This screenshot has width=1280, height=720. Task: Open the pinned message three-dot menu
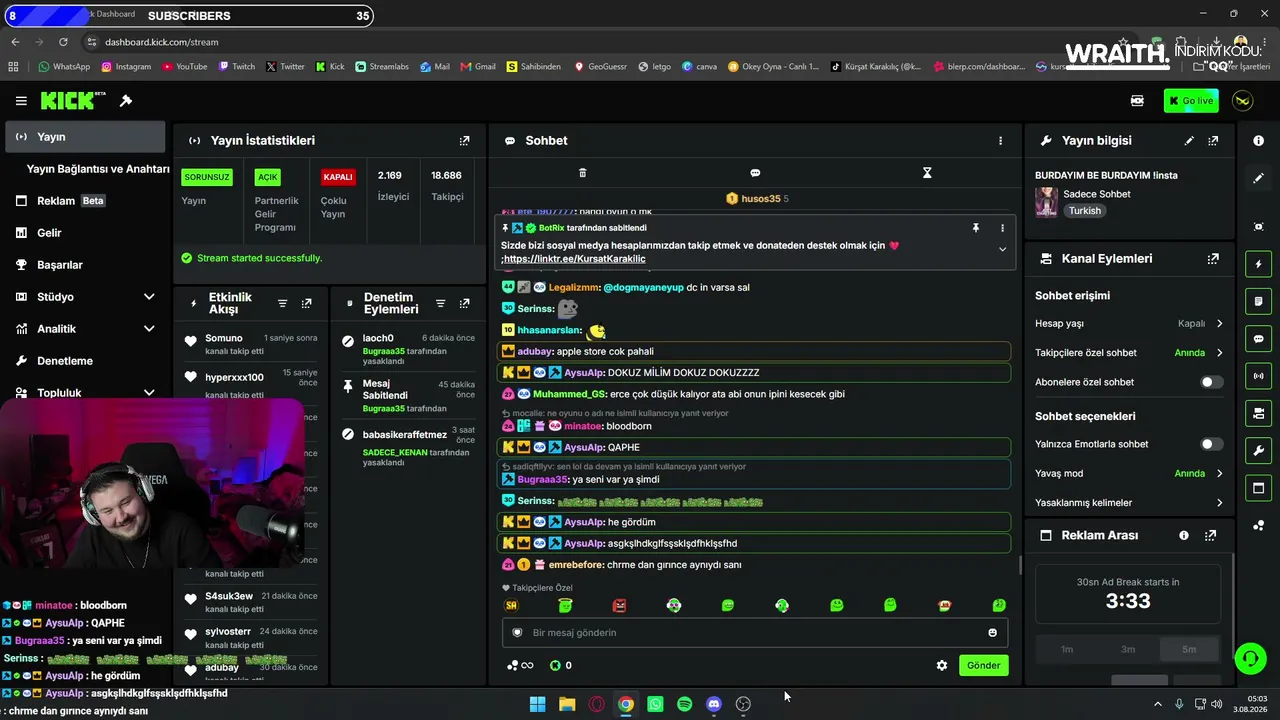tap(1002, 228)
